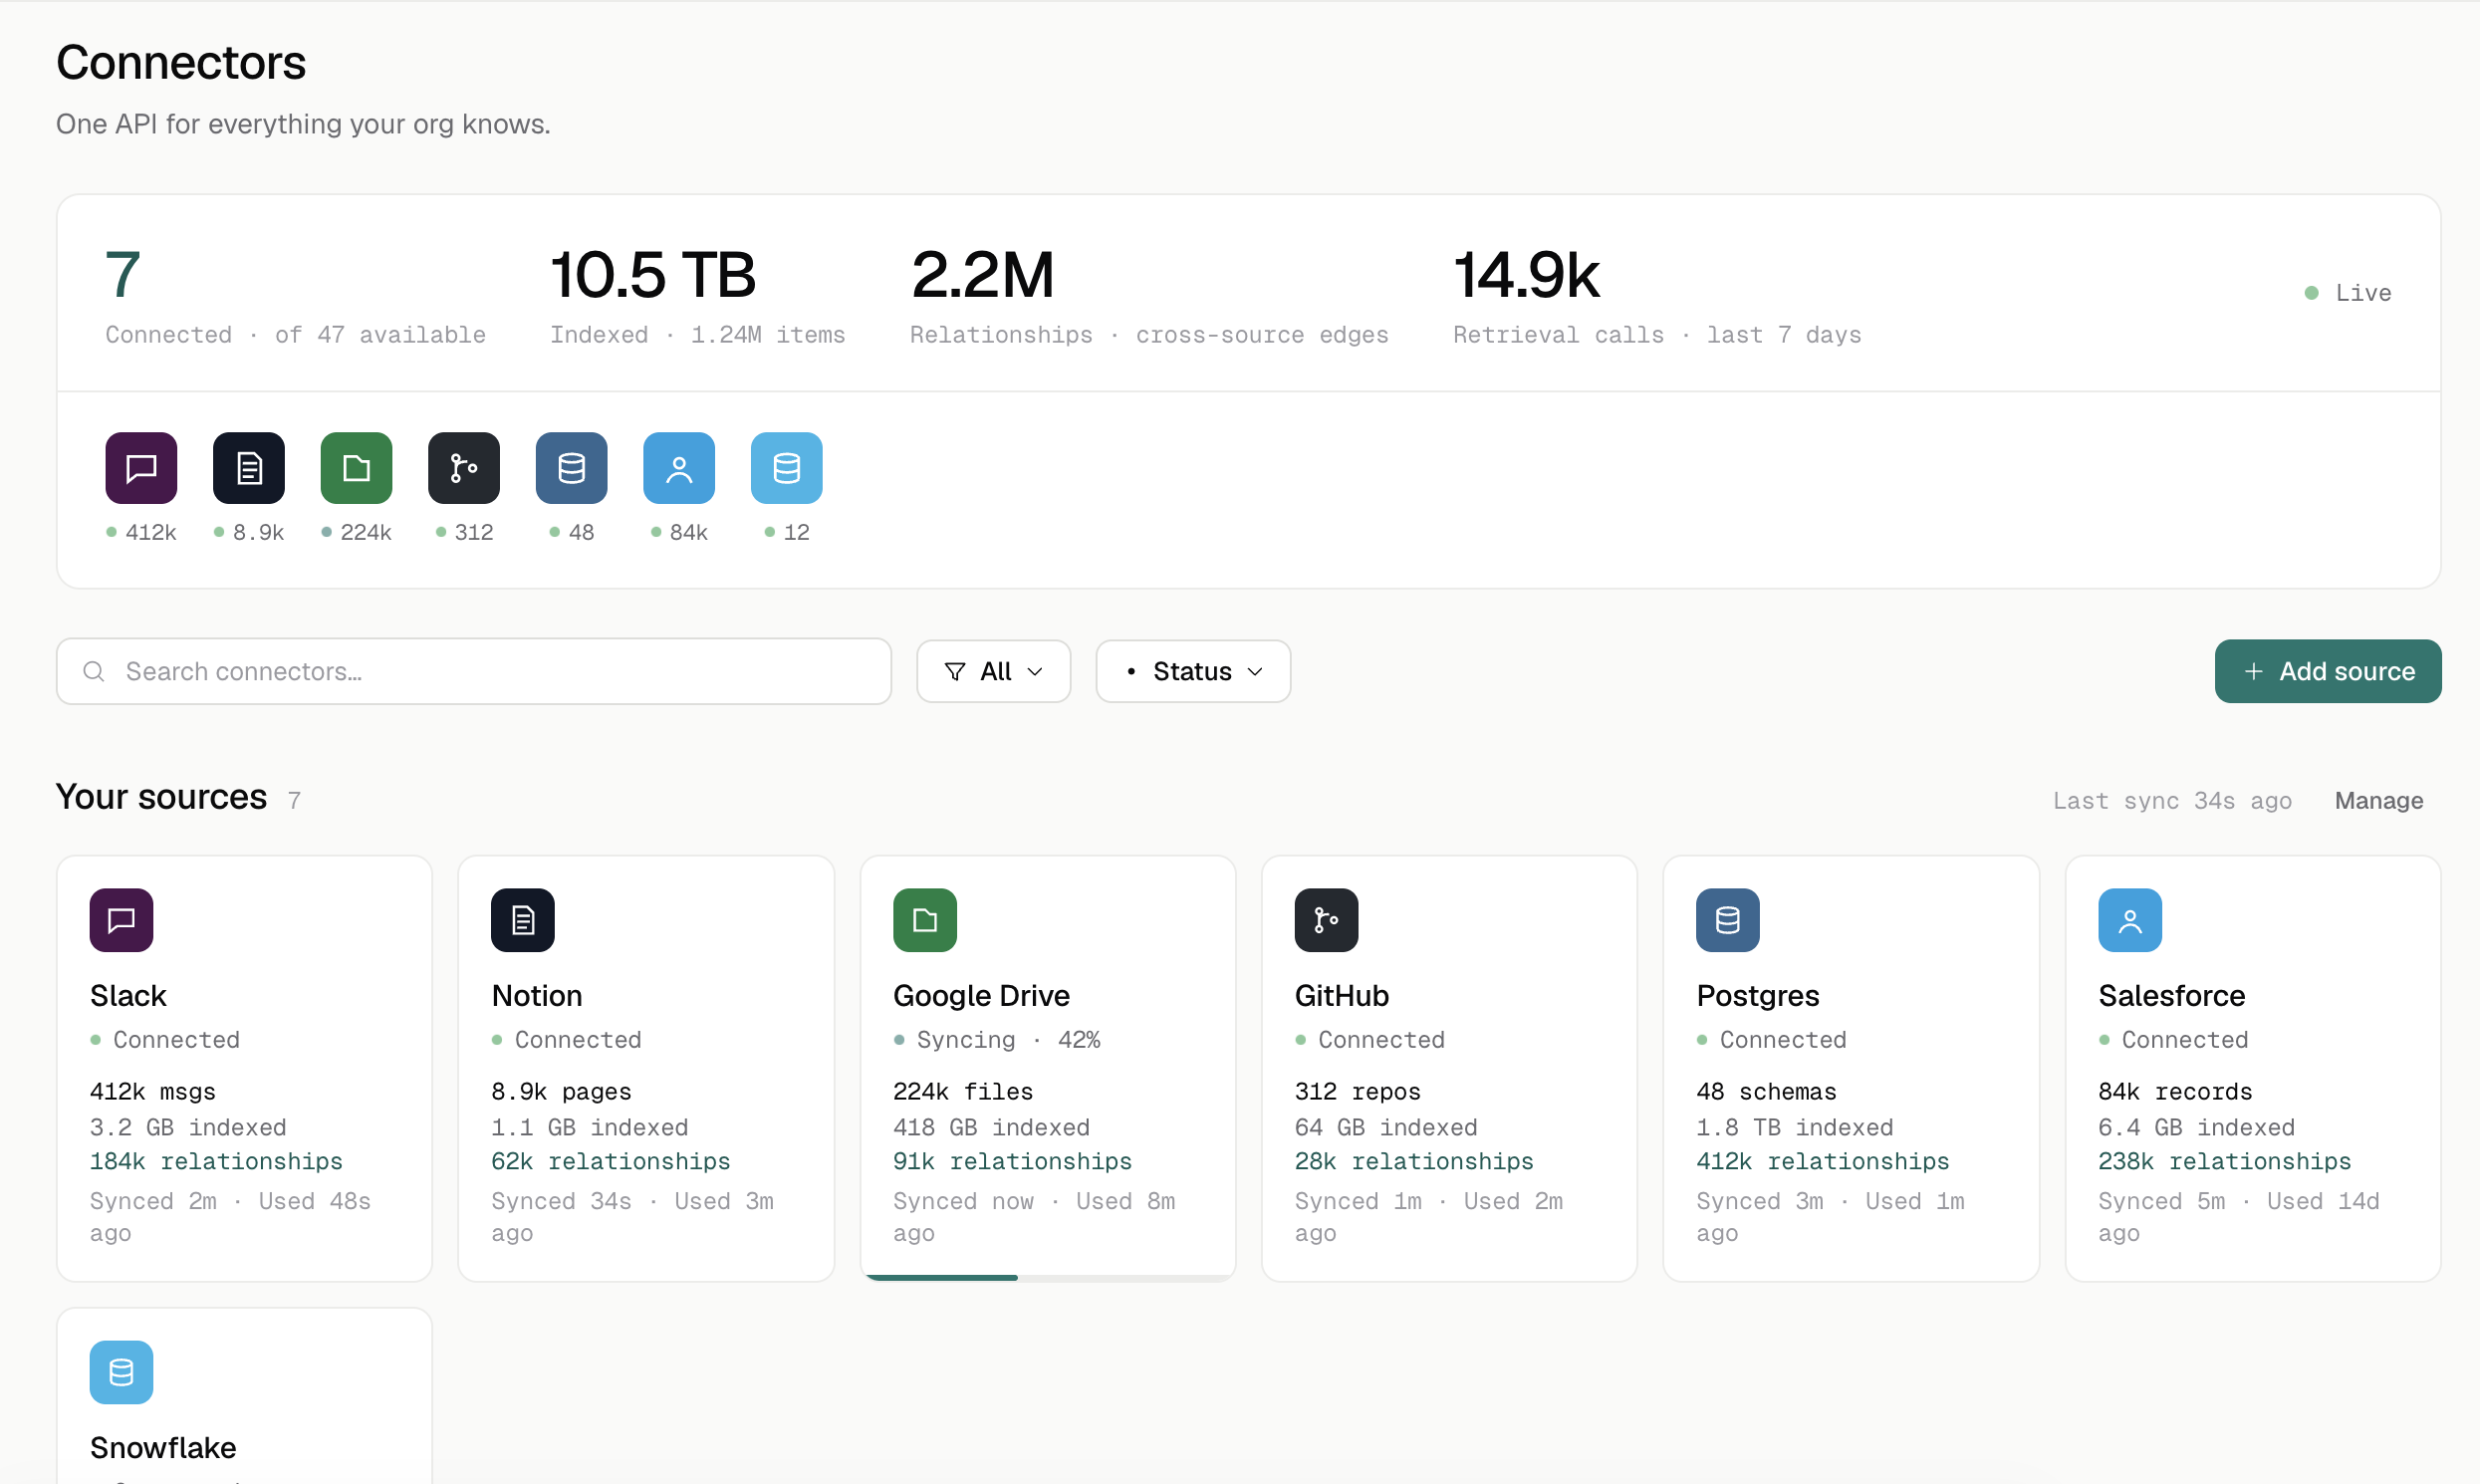Click '238k relationships' on the Salesforce card

click(2224, 1161)
